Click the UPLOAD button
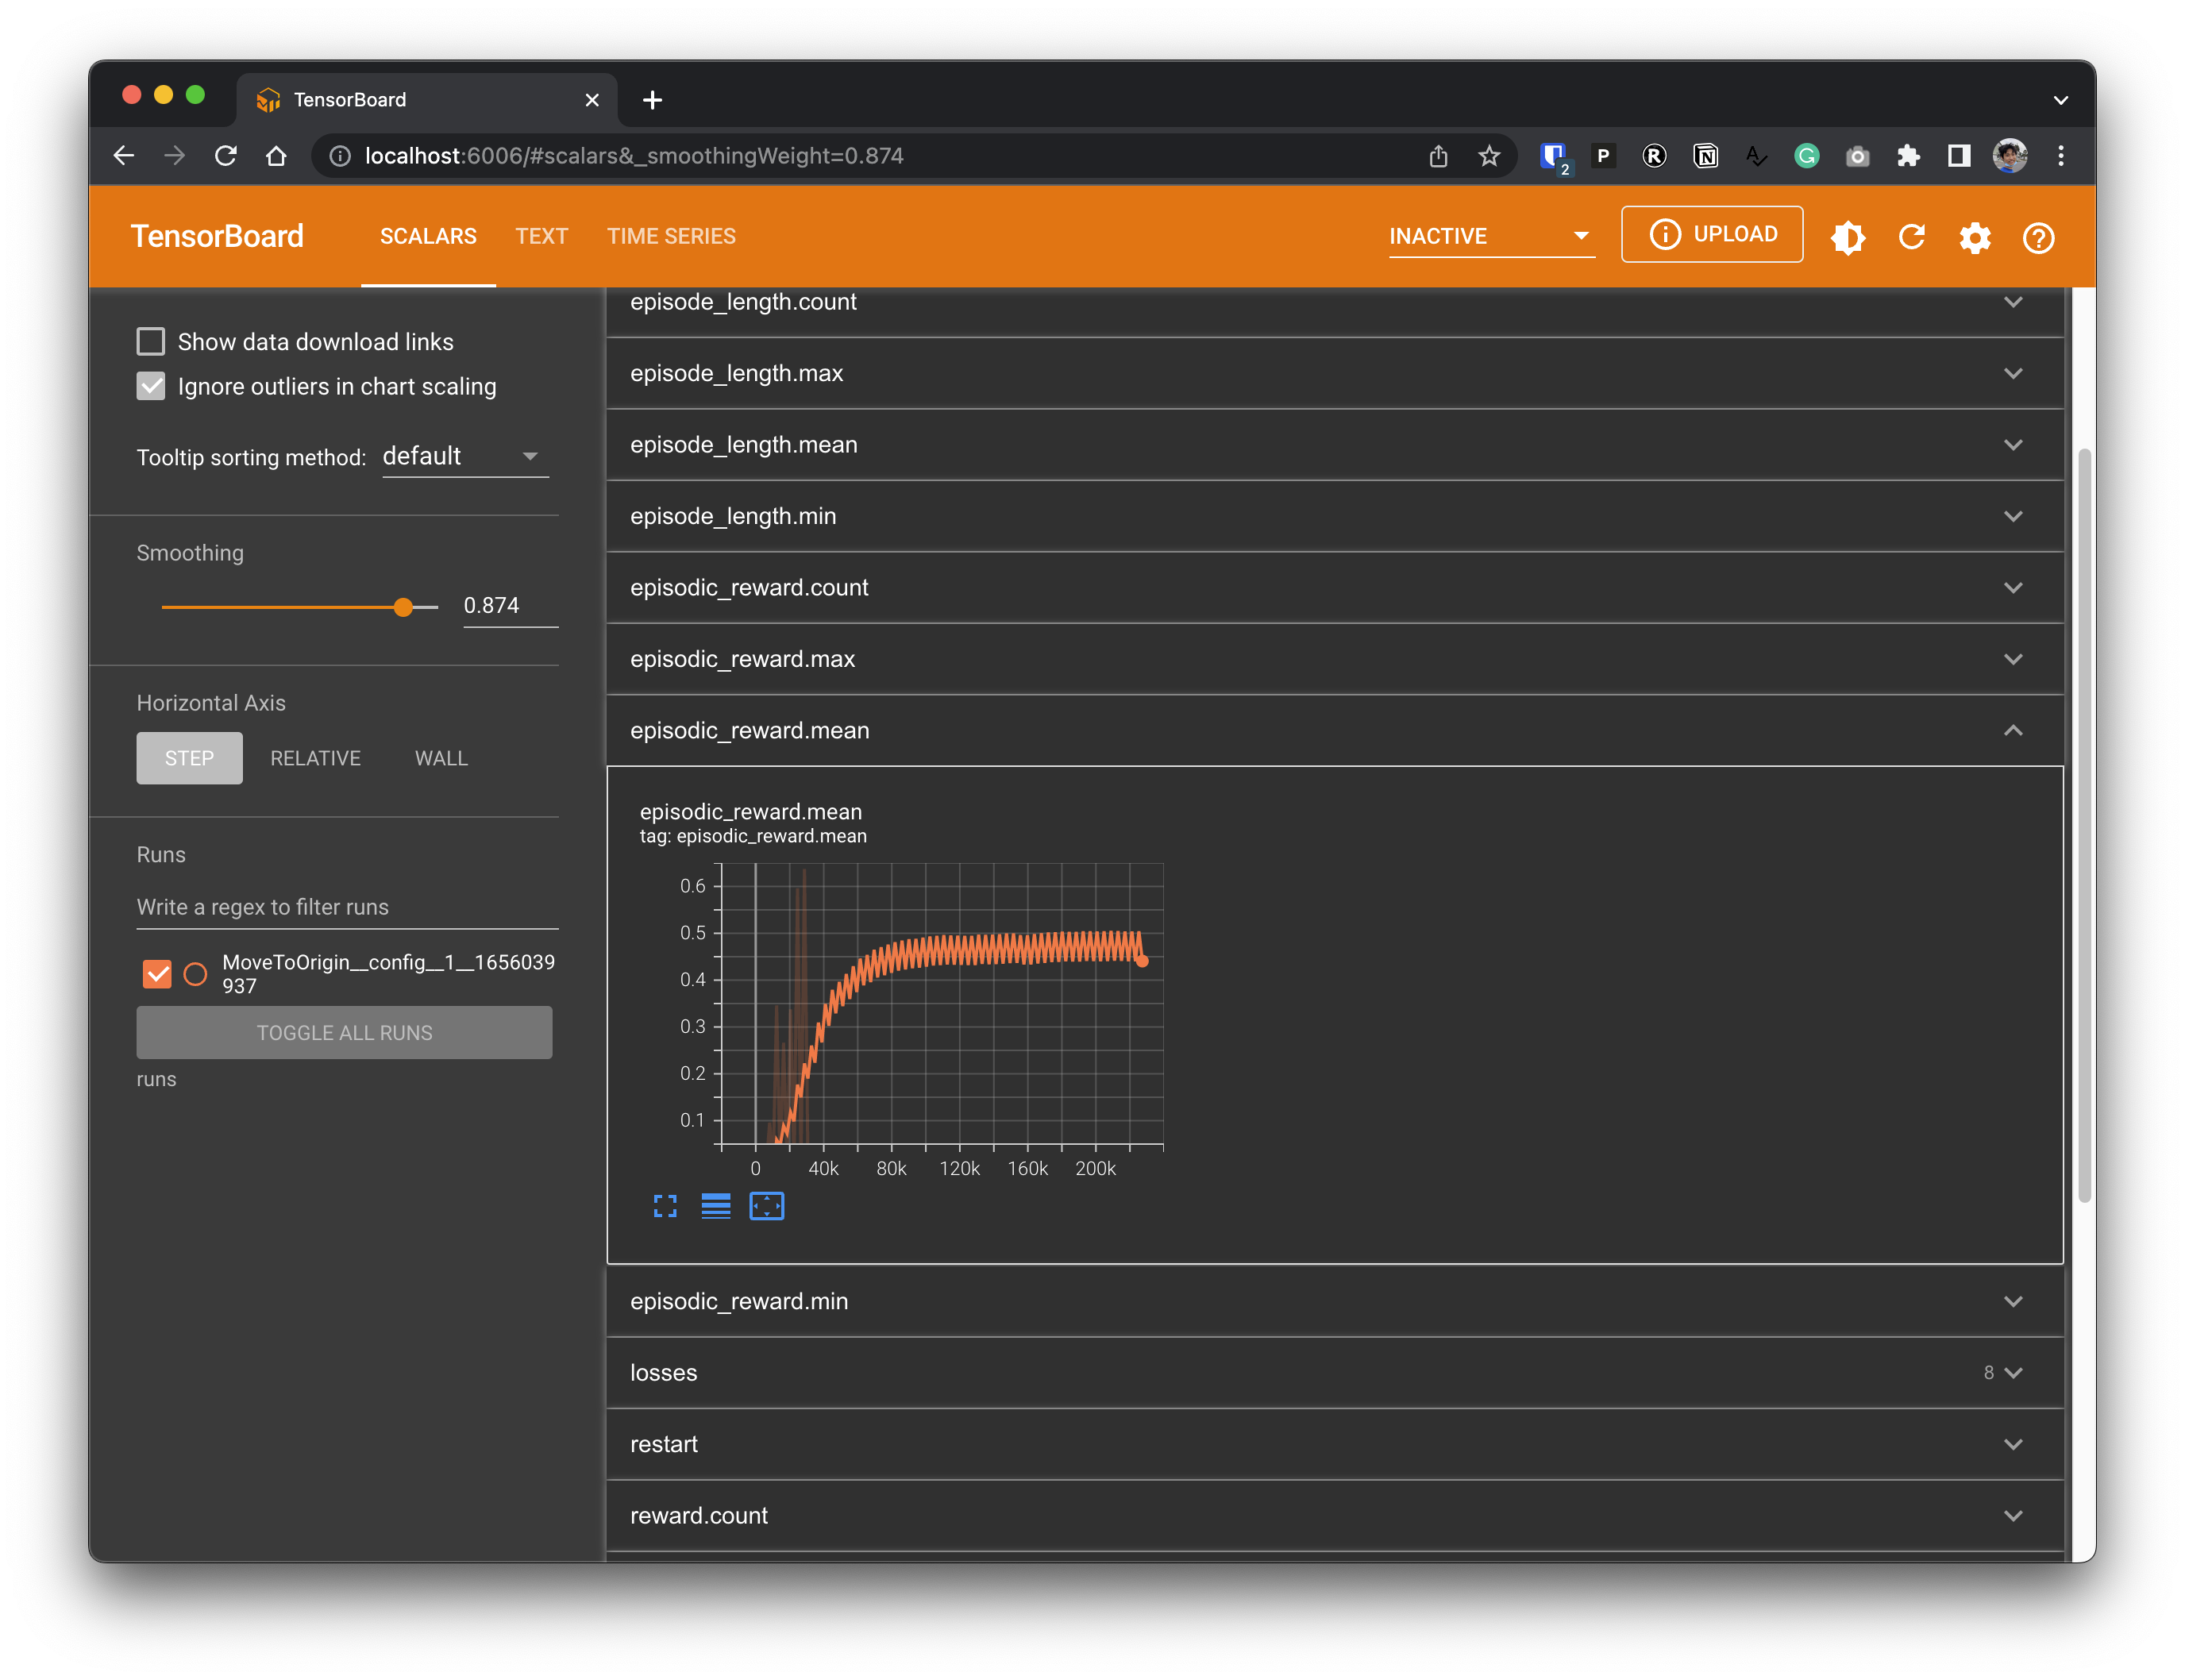 [x=1712, y=234]
